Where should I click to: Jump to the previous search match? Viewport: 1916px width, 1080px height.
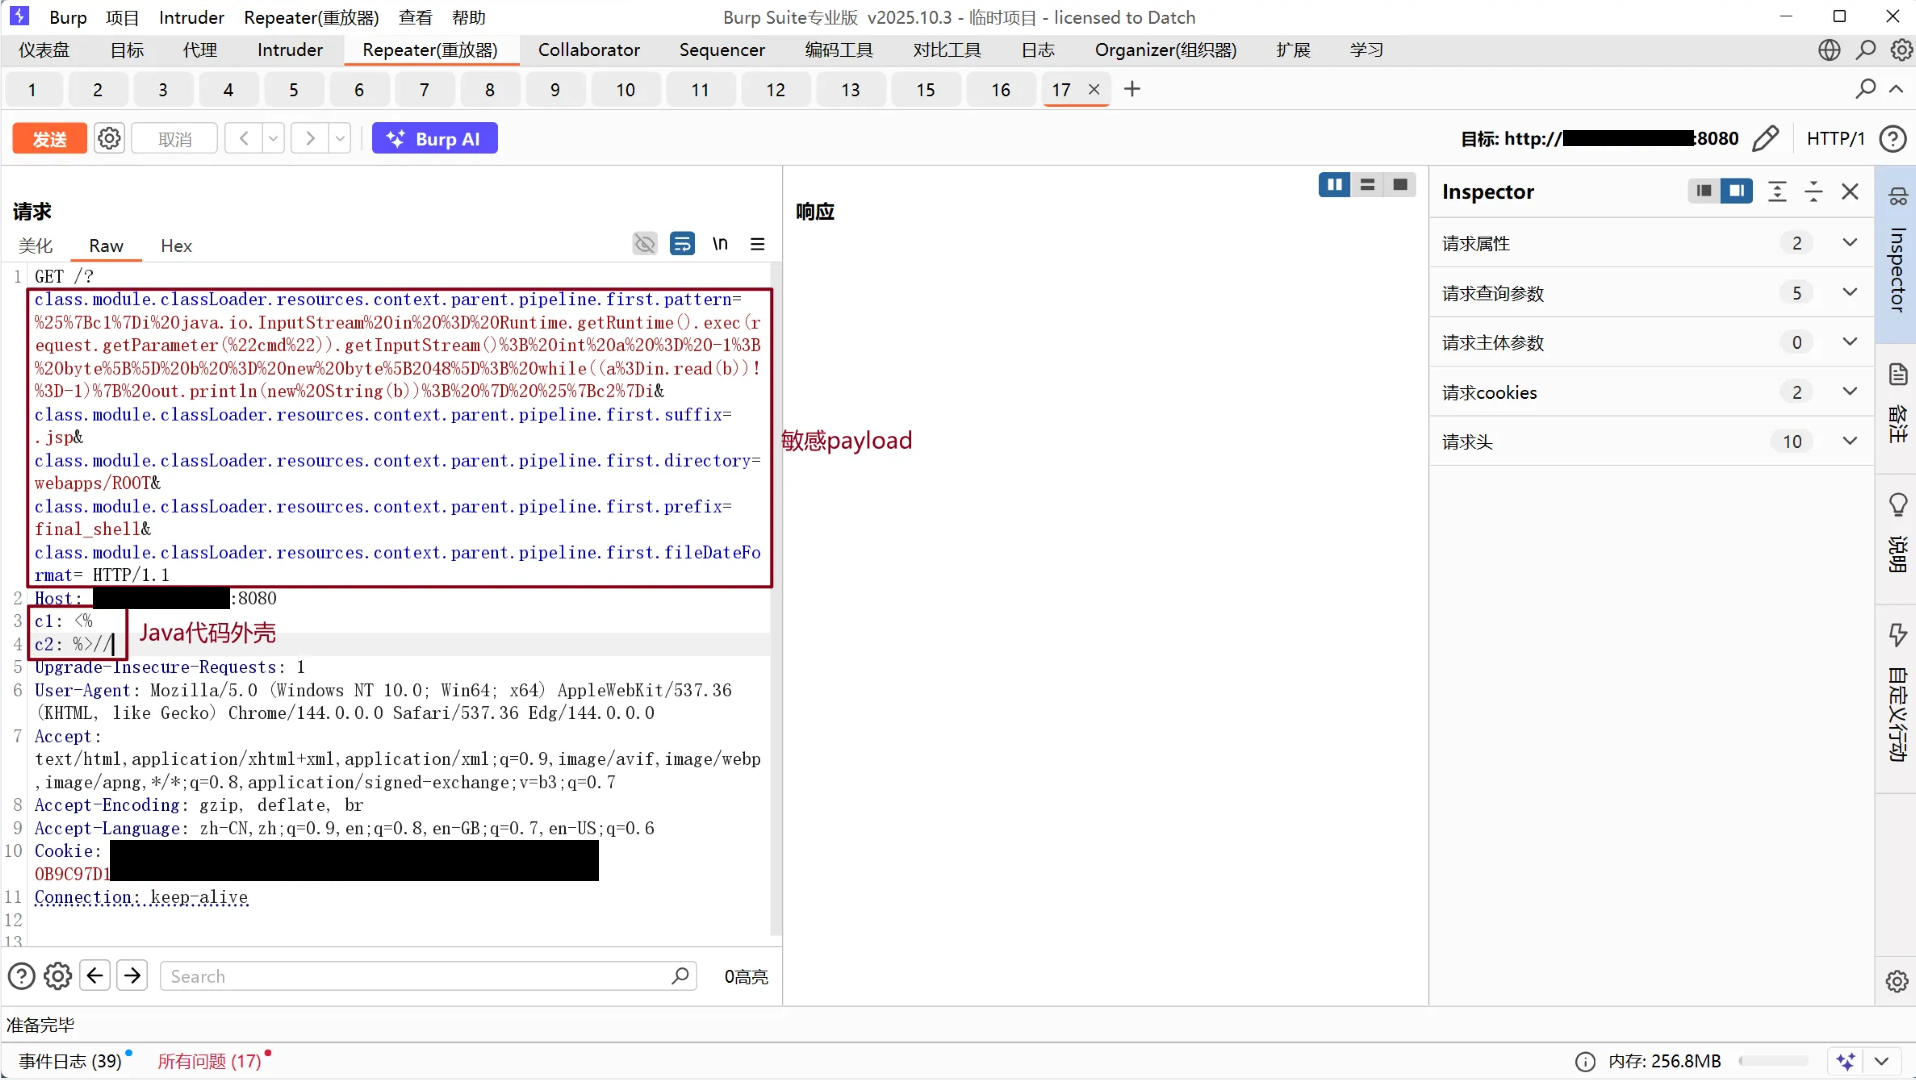95,976
